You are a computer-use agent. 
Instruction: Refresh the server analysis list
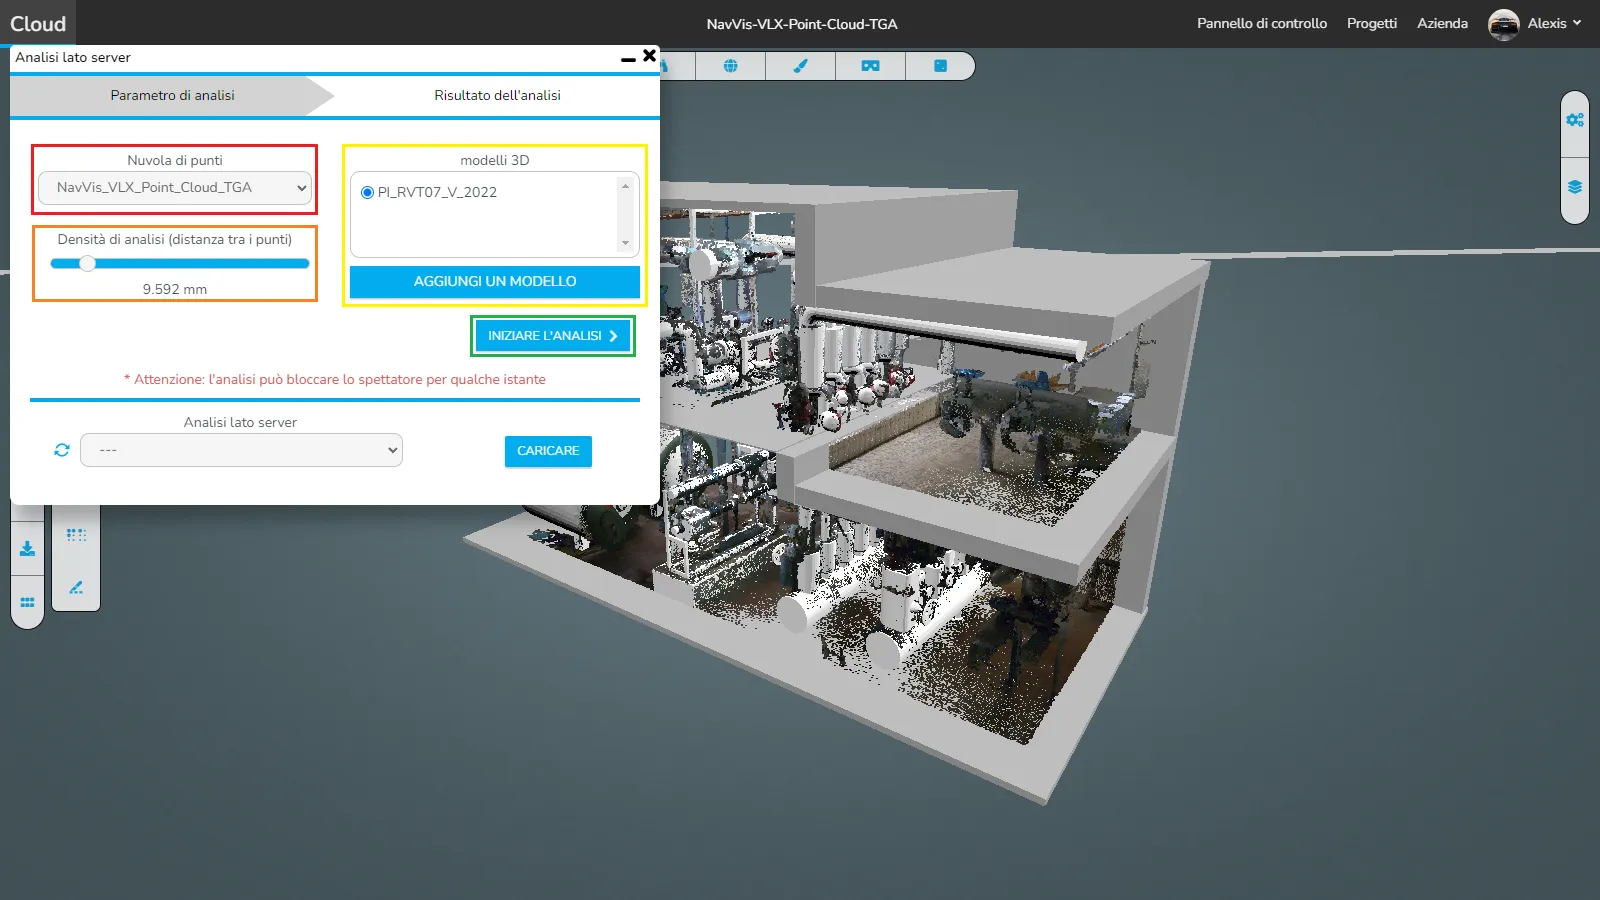pyautogui.click(x=62, y=450)
